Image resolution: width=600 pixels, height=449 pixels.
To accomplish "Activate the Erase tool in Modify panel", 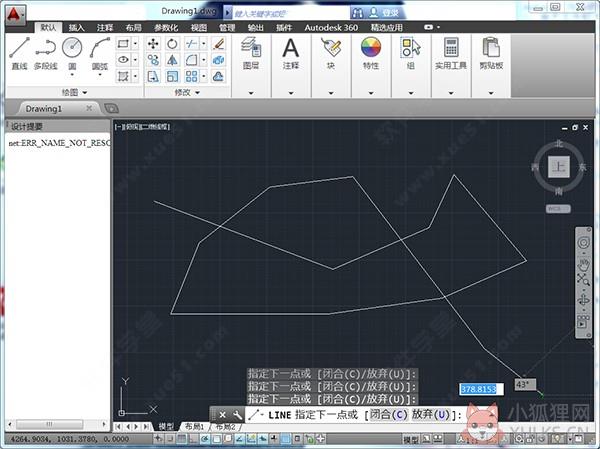I will (x=218, y=44).
